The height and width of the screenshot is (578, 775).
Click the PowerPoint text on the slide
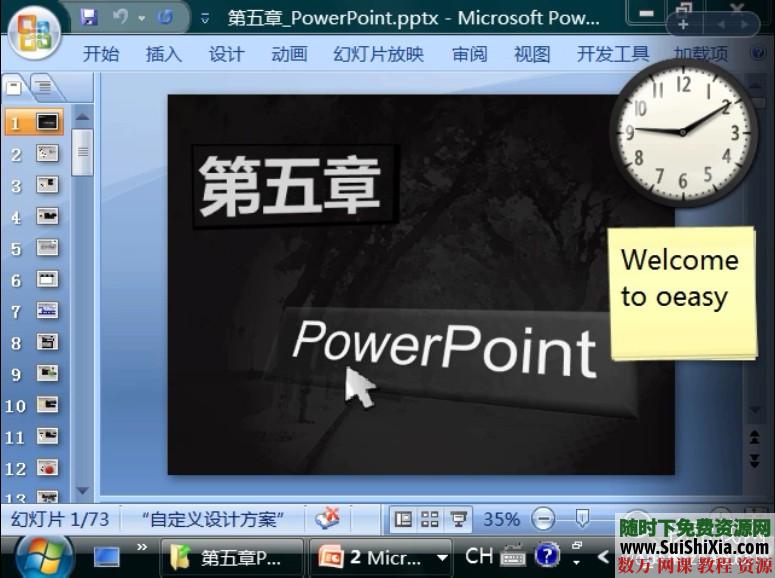[x=444, y=349]
